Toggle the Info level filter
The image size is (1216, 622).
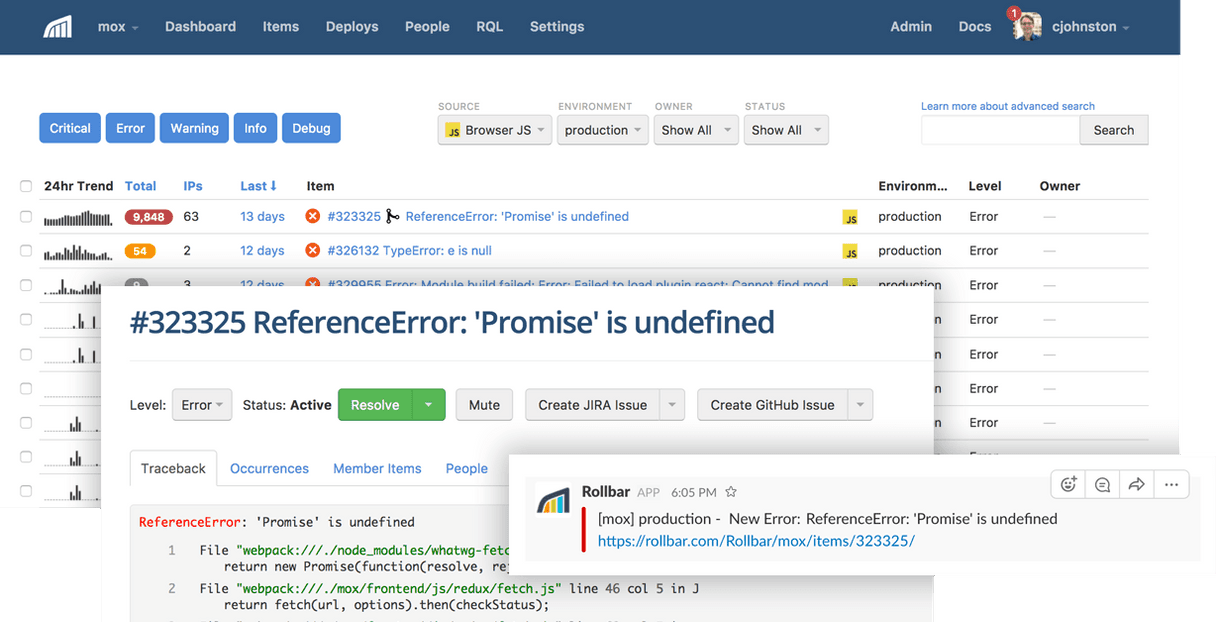click(x=256, y=128)
